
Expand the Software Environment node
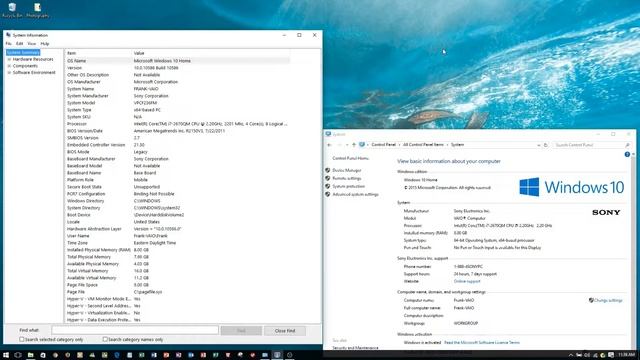9,72
